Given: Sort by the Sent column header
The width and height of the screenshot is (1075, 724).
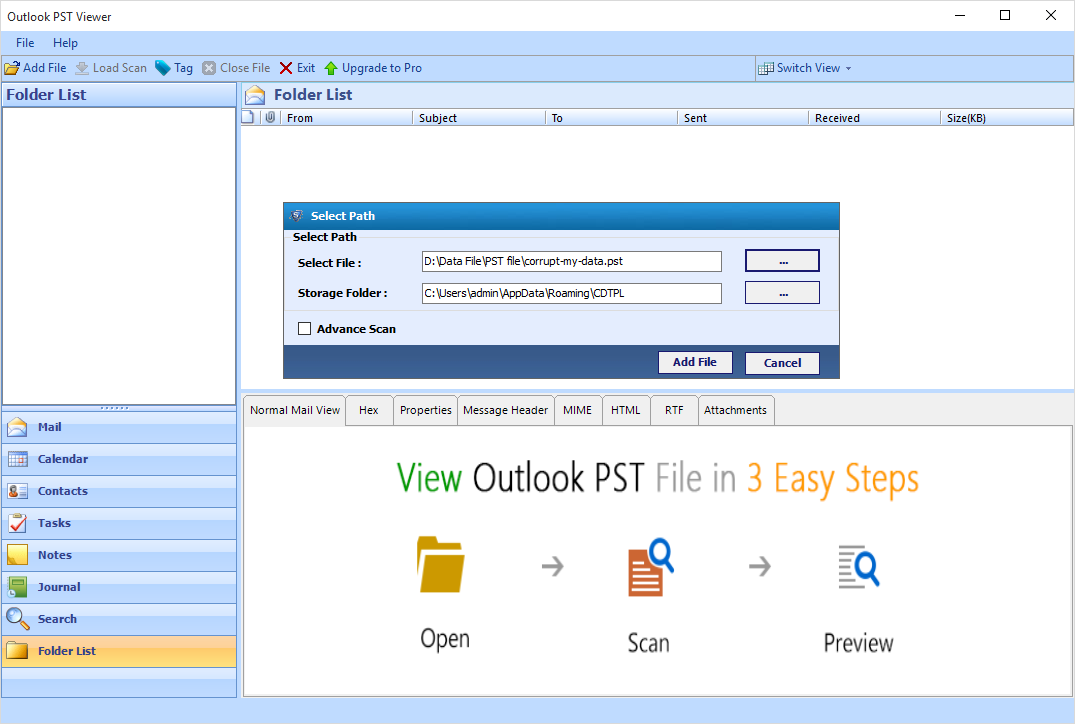Looking at the screenshot, I should click(x=743, y=118).
